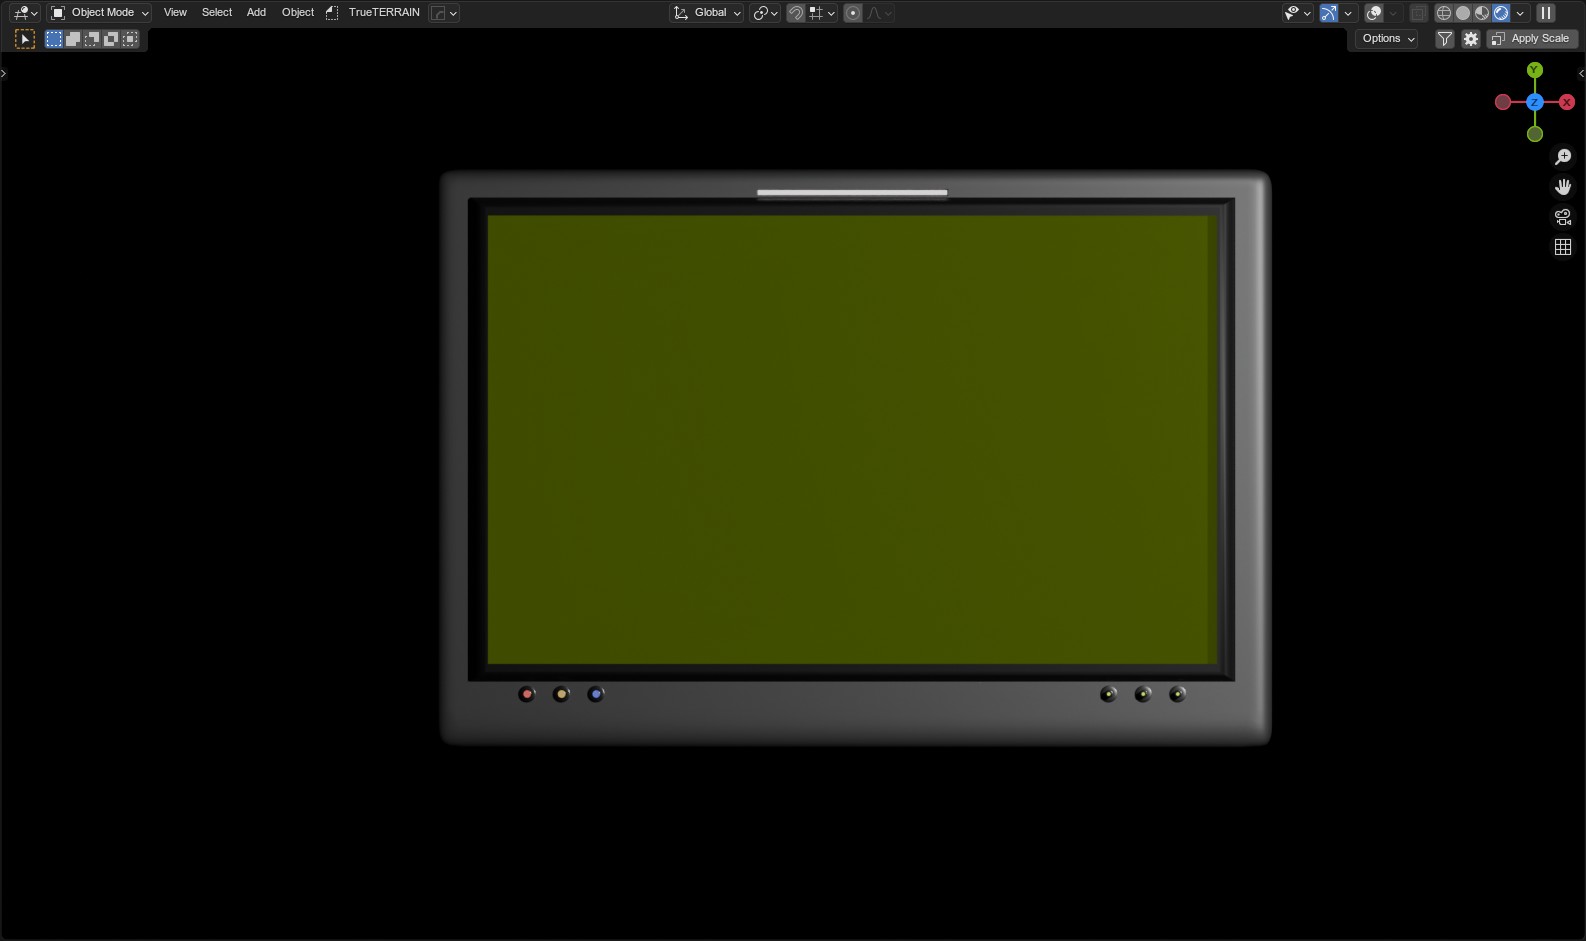Toggle proportional editing button

click(853, 13)
